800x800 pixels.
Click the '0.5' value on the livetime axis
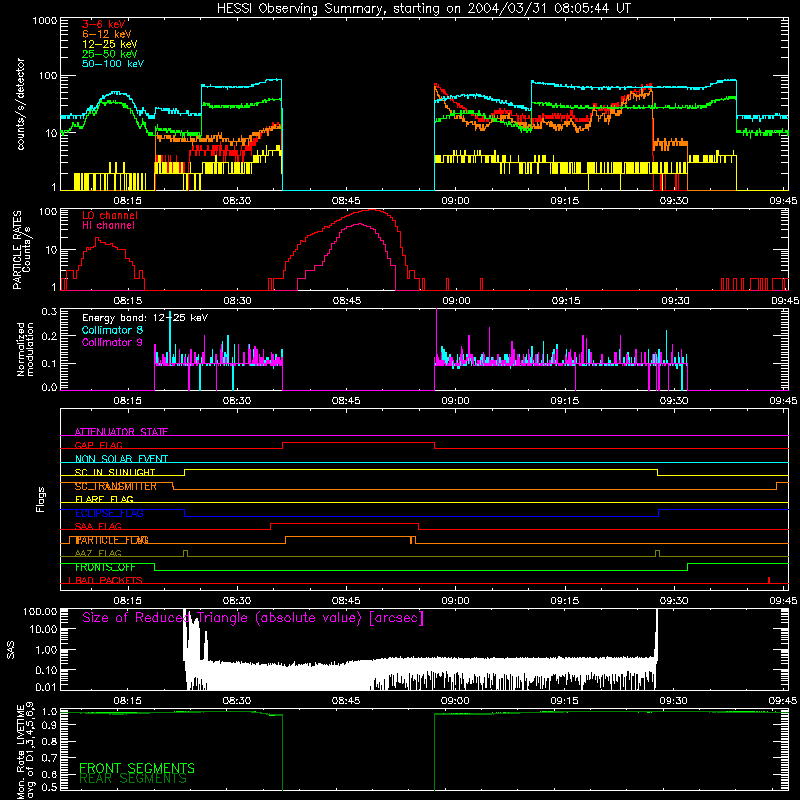(49, 787)
